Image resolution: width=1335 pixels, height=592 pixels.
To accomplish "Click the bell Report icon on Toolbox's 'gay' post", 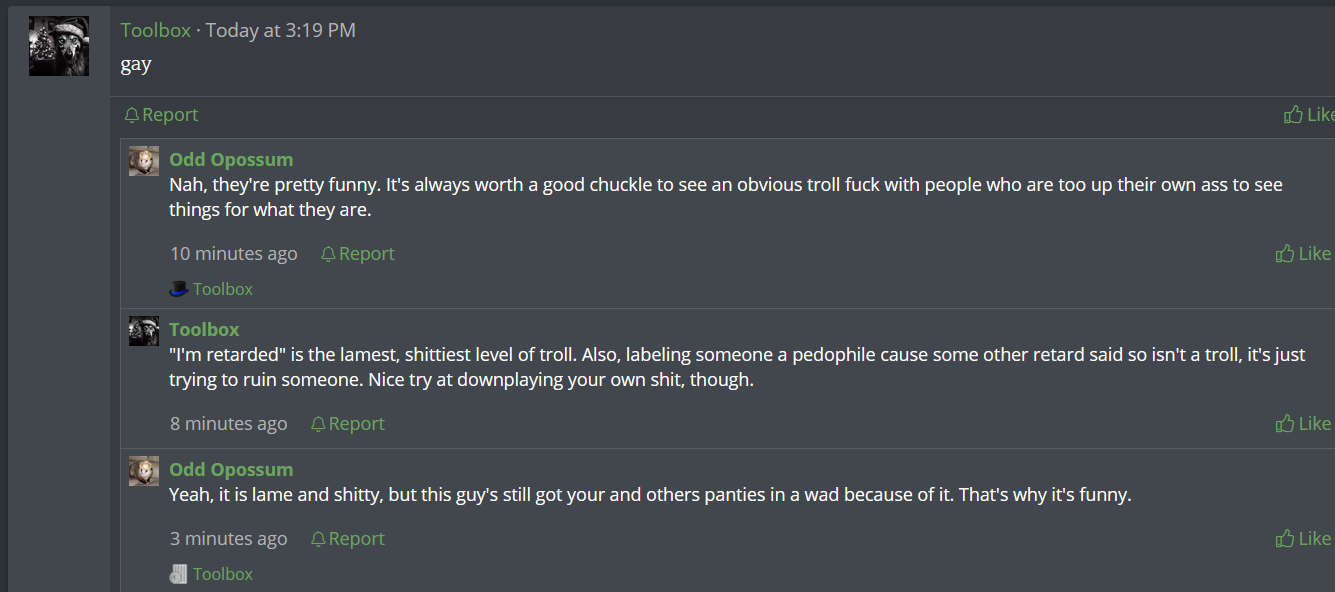I will [131, 115].
